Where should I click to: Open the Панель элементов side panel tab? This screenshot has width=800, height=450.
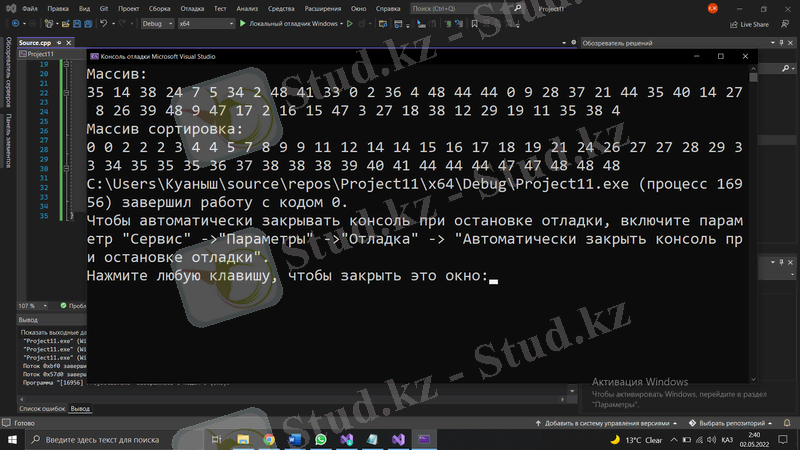click(x=8, y=140)
